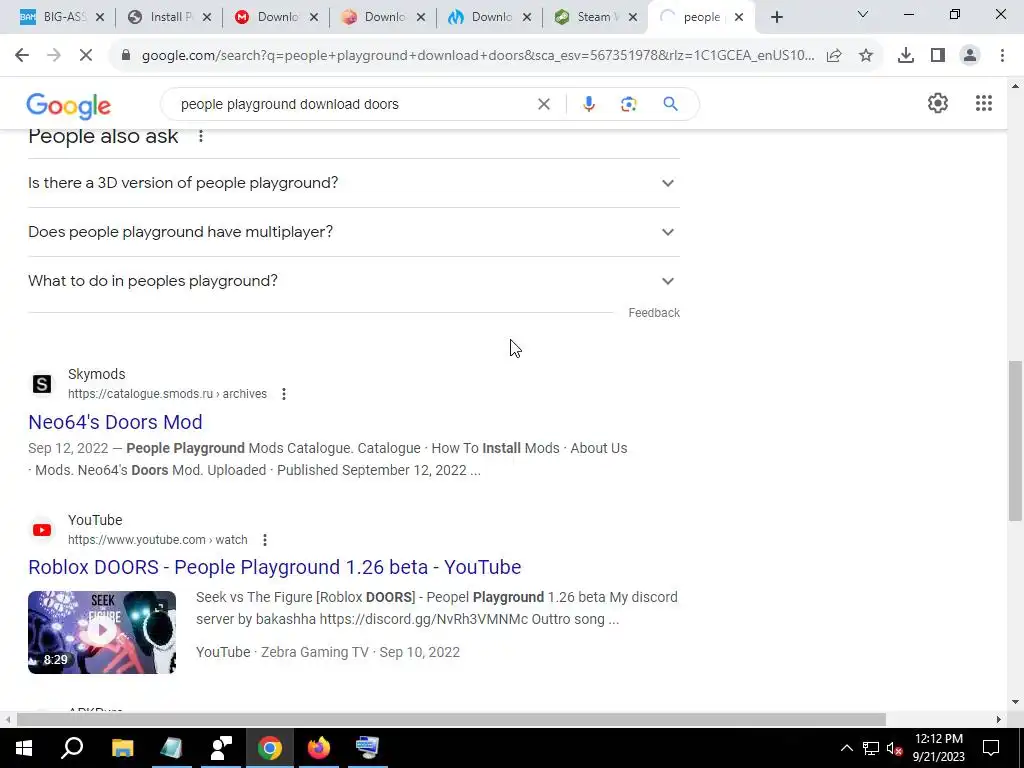
Task: Open the Windows Start menu
Action: [x=24, y=748]
